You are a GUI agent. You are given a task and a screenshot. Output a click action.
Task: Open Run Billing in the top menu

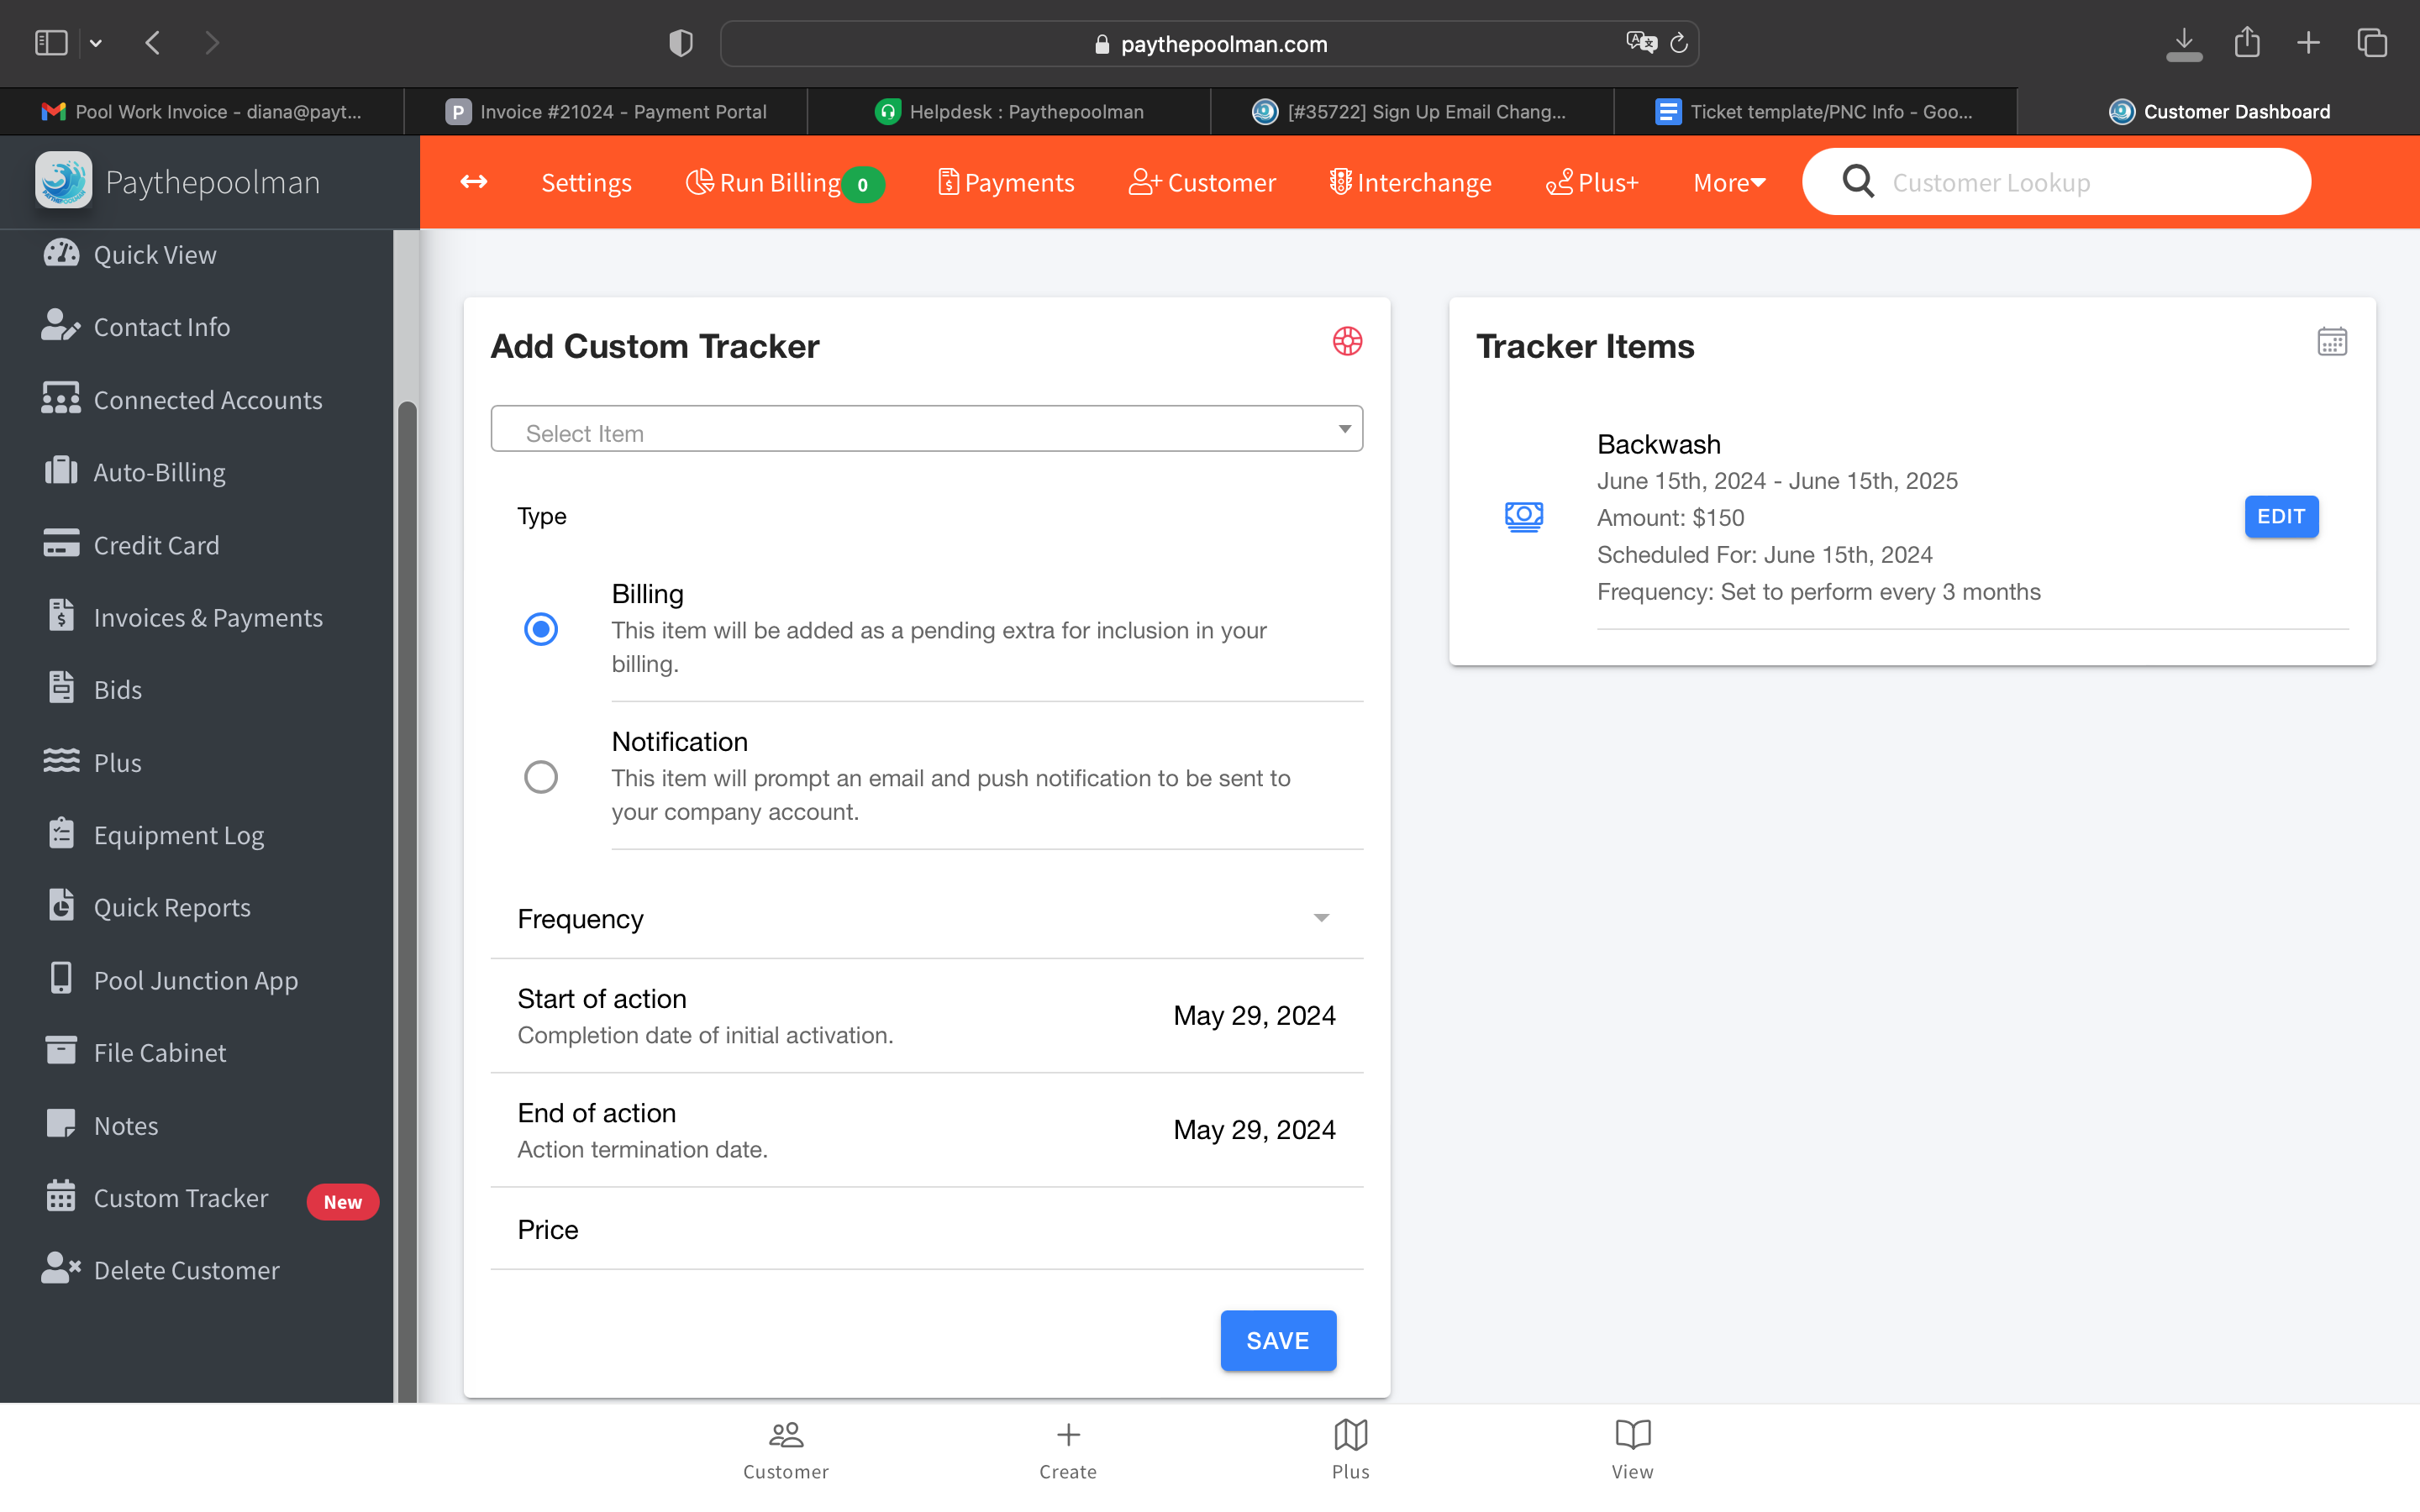780,183
